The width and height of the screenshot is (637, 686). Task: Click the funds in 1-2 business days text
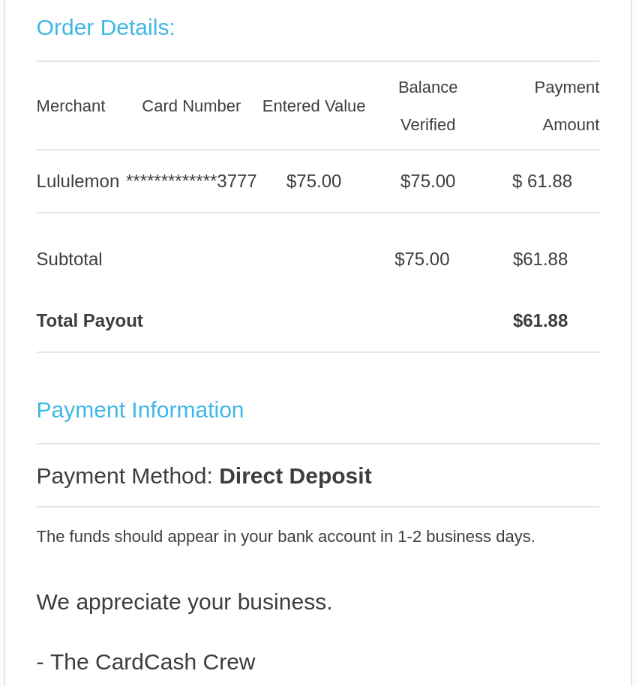coord(285,537)
